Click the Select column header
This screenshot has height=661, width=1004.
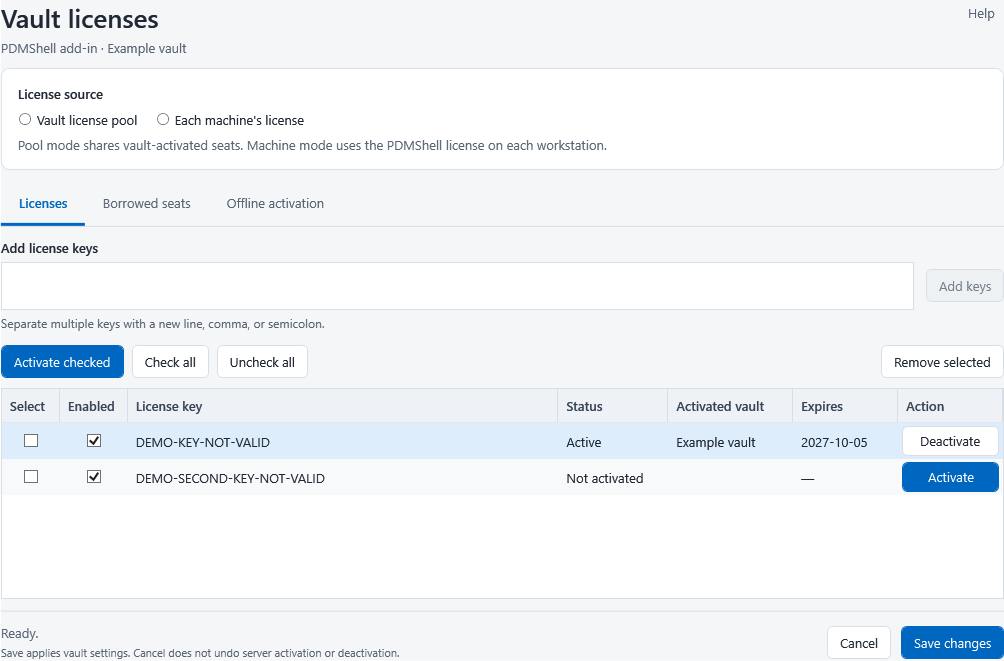(30, 406)
